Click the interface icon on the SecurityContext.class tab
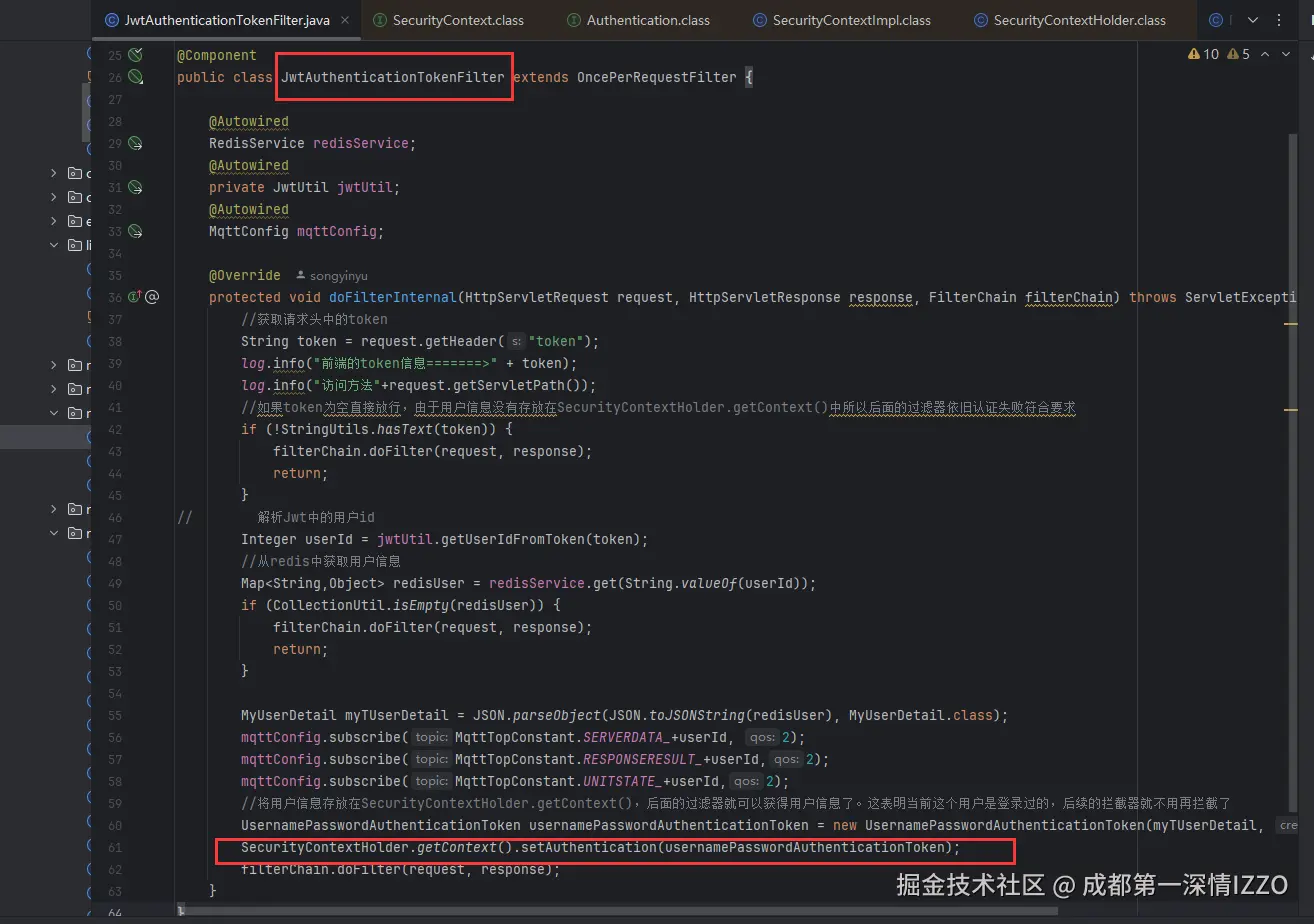The width and height of the screenshot is (1314, 924). click(x=379, y=20)
